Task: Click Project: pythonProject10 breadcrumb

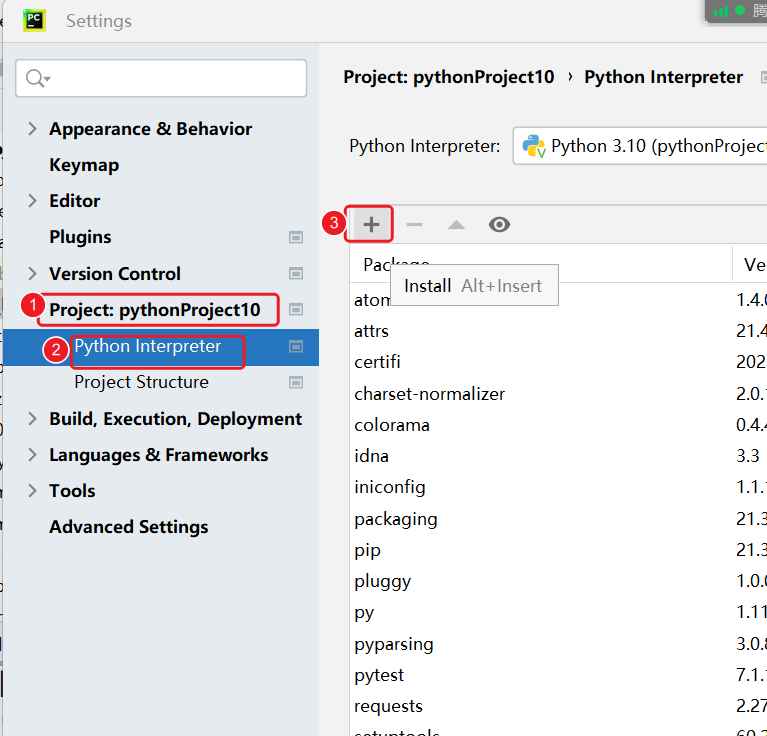Action: [449, 77]
